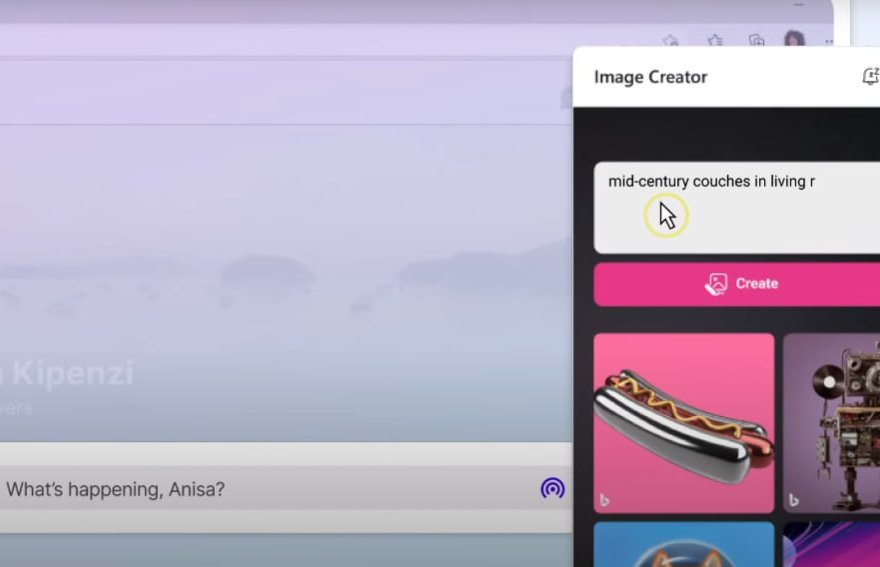Open the chrome hot dog sample image
The width and height of the screenshot is (880, 567).
point(684,422)
